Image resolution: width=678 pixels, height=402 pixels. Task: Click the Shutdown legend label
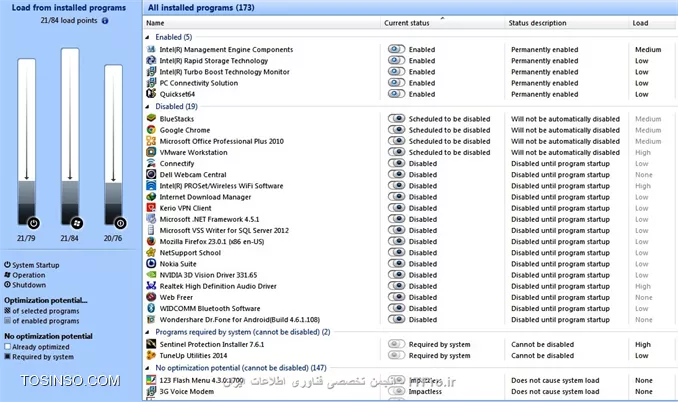29,285
